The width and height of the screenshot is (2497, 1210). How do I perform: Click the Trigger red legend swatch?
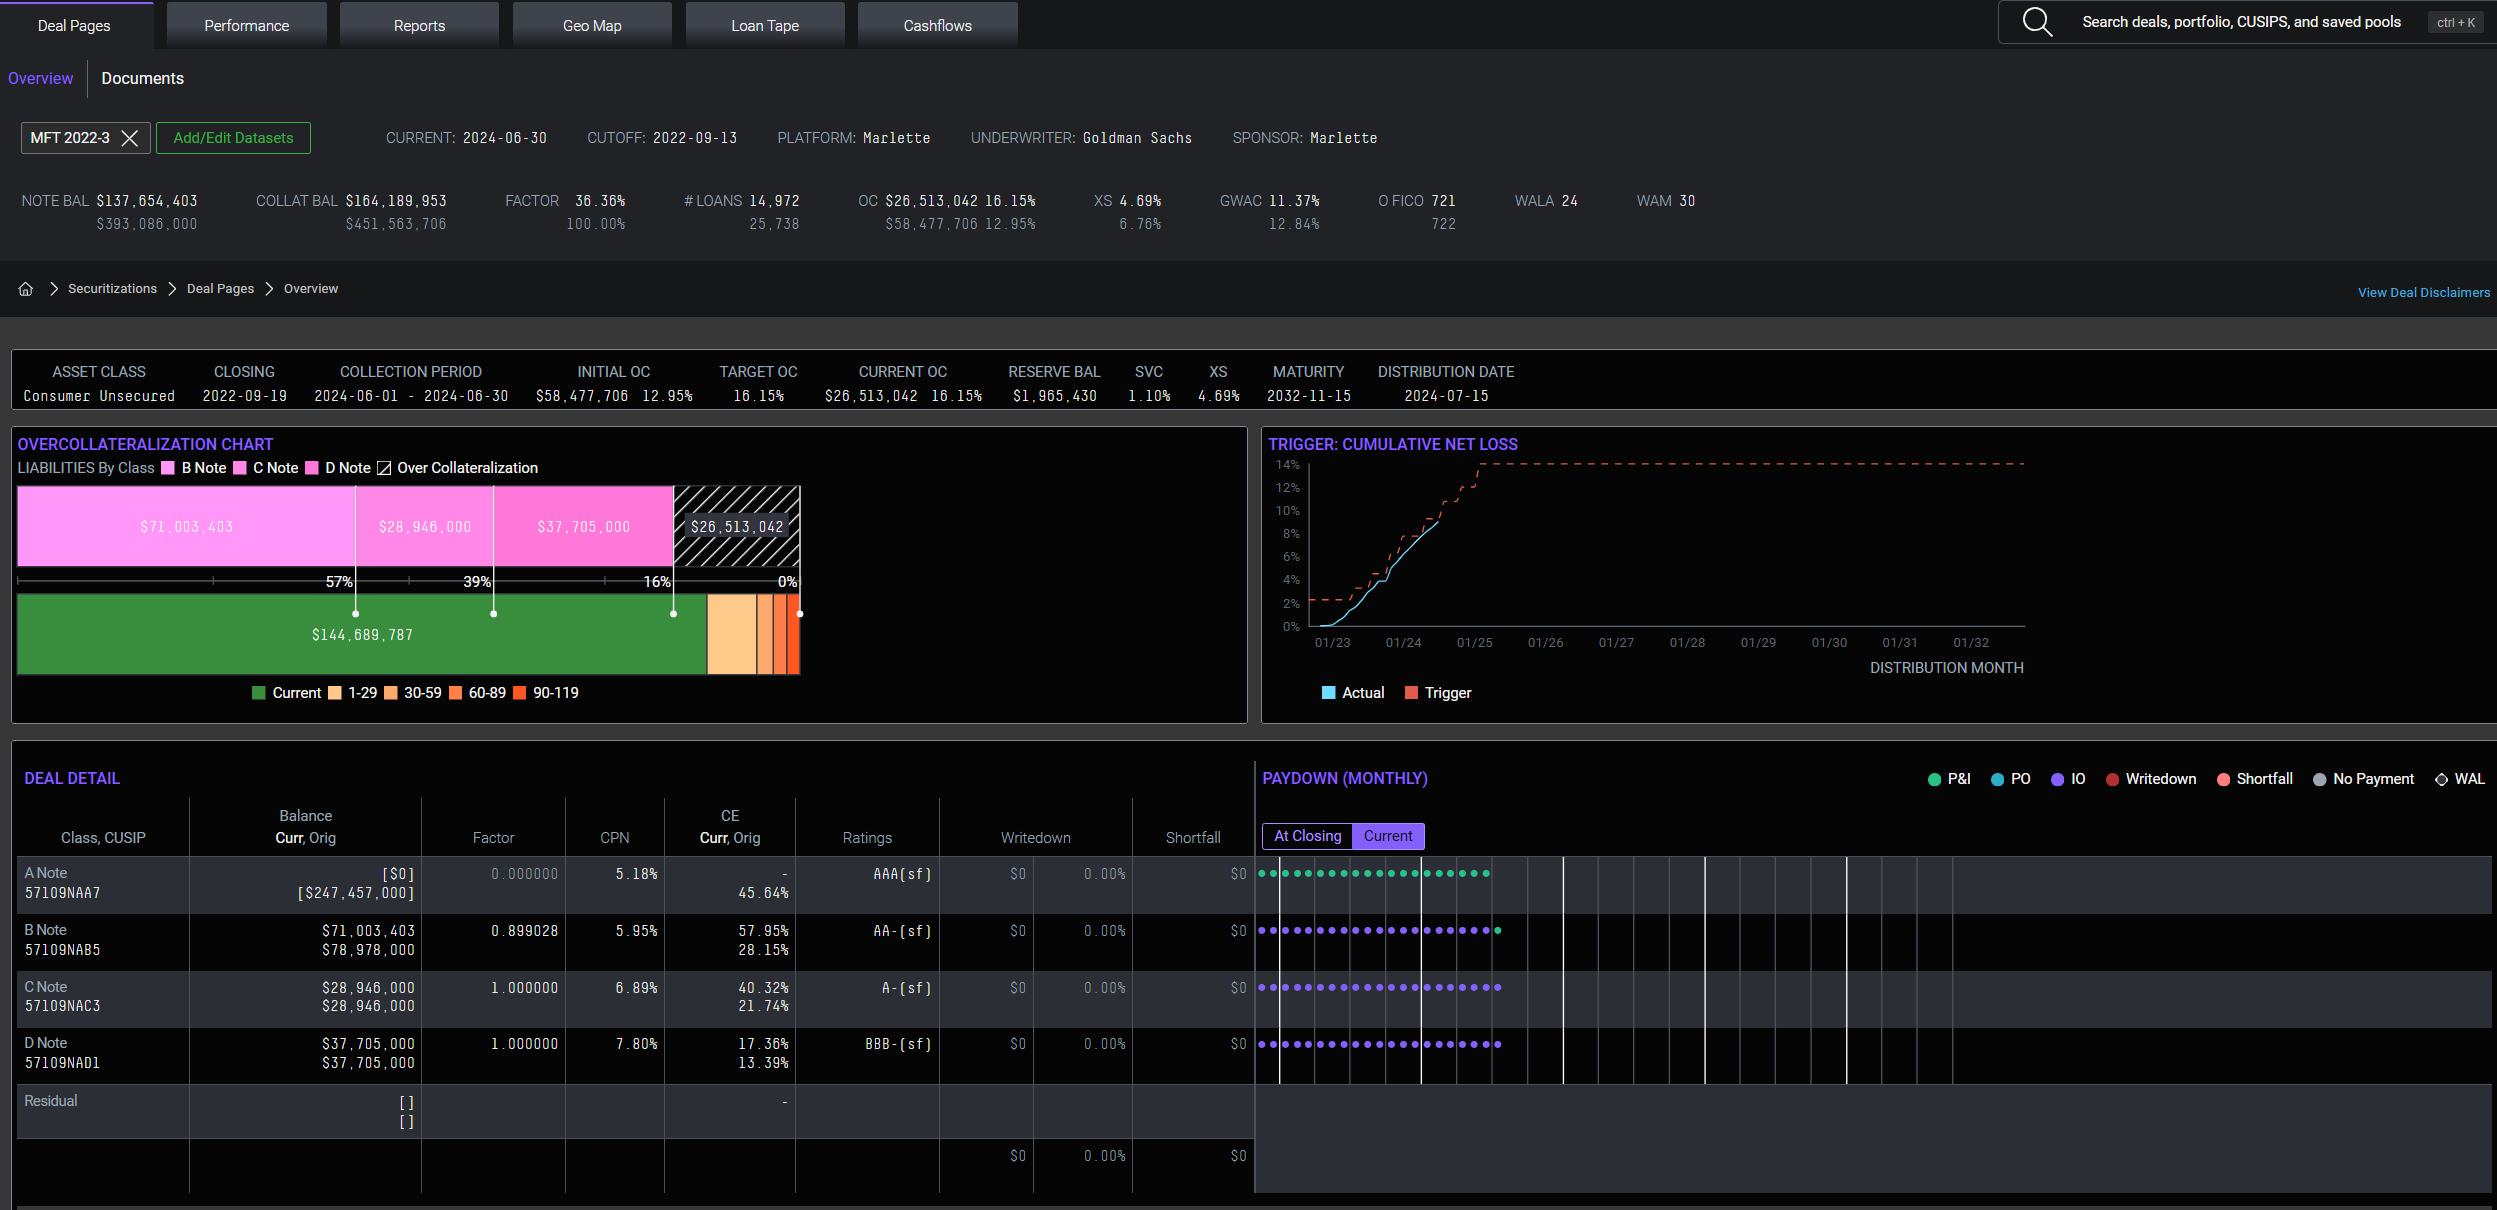pos(1411,693)
